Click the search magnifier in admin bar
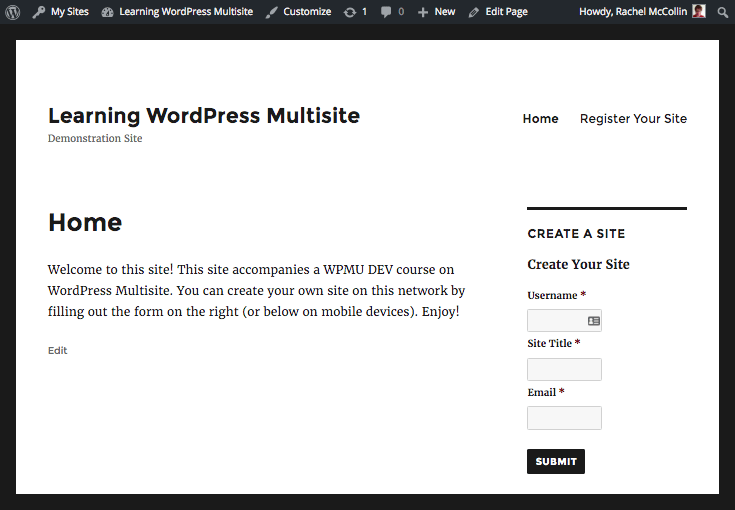Image resolution: width=735 pixels, height=510 pixels. pyautogui.click(x=722, y=12)
